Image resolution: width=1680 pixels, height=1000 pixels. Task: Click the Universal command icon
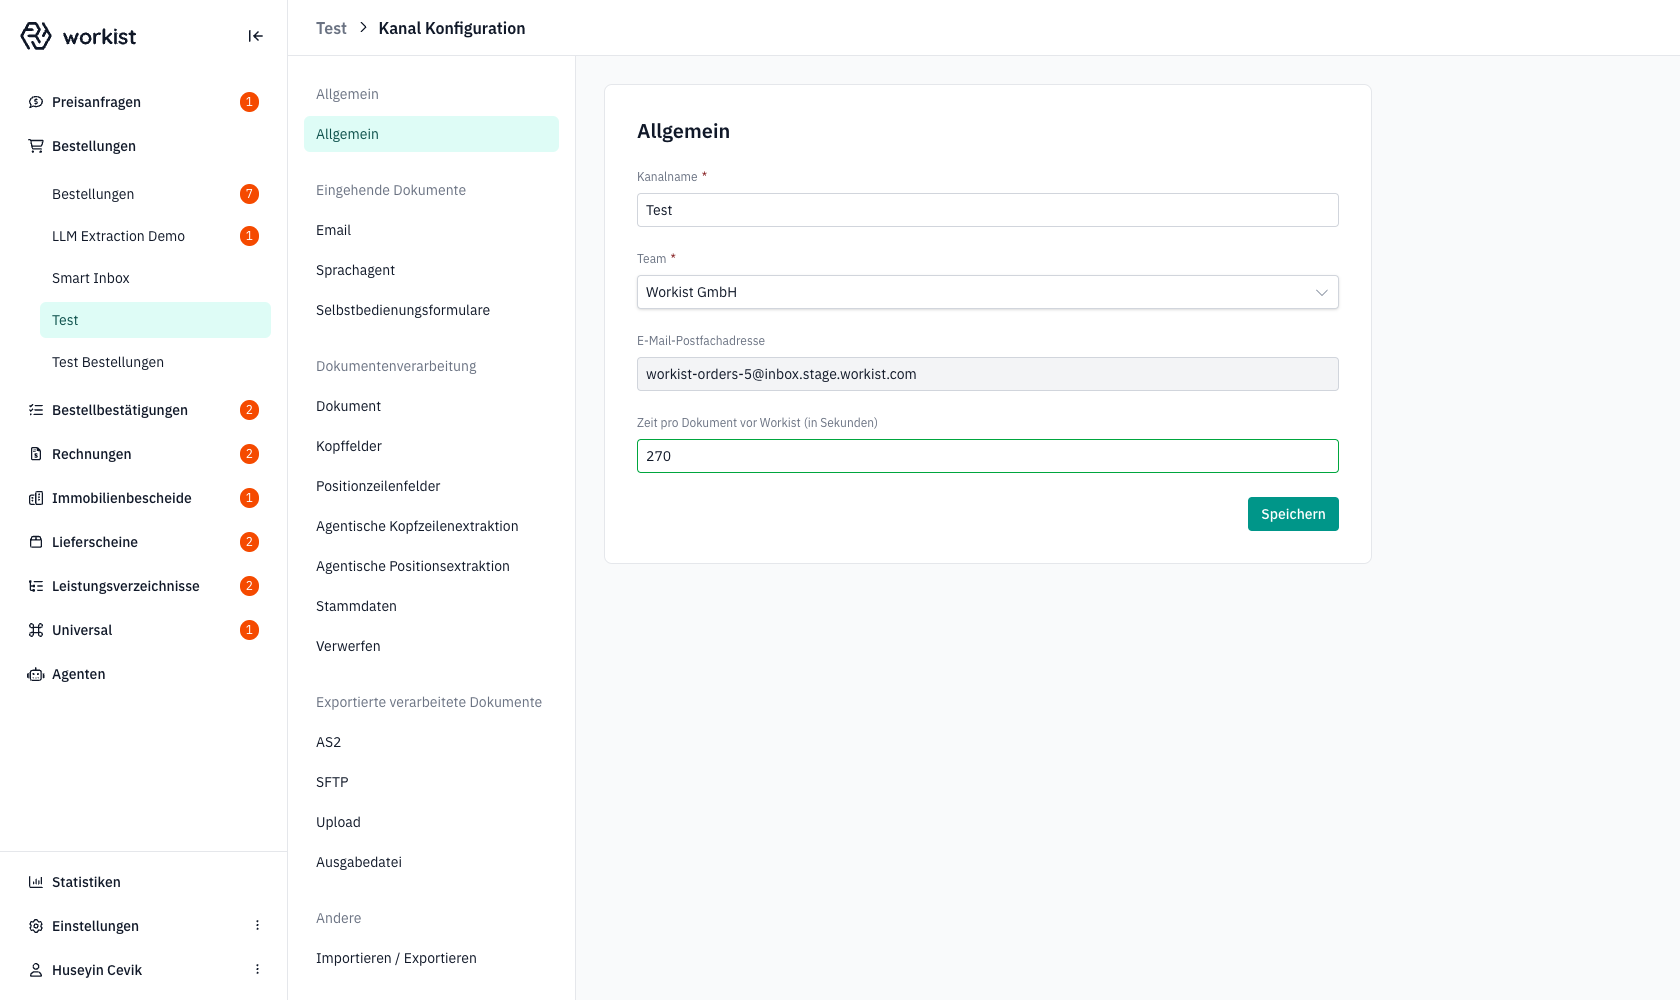point(36,630)
